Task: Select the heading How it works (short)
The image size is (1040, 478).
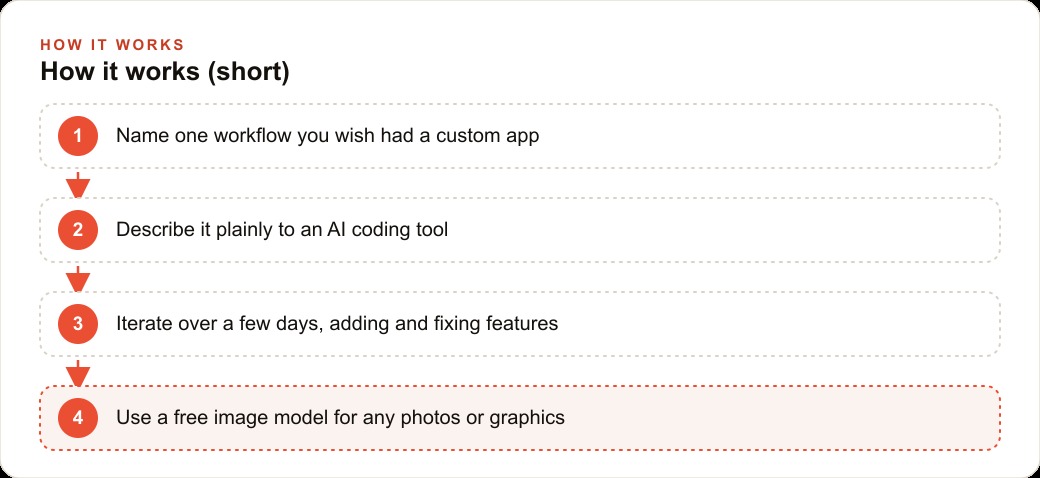Action: tap(164, 72)
